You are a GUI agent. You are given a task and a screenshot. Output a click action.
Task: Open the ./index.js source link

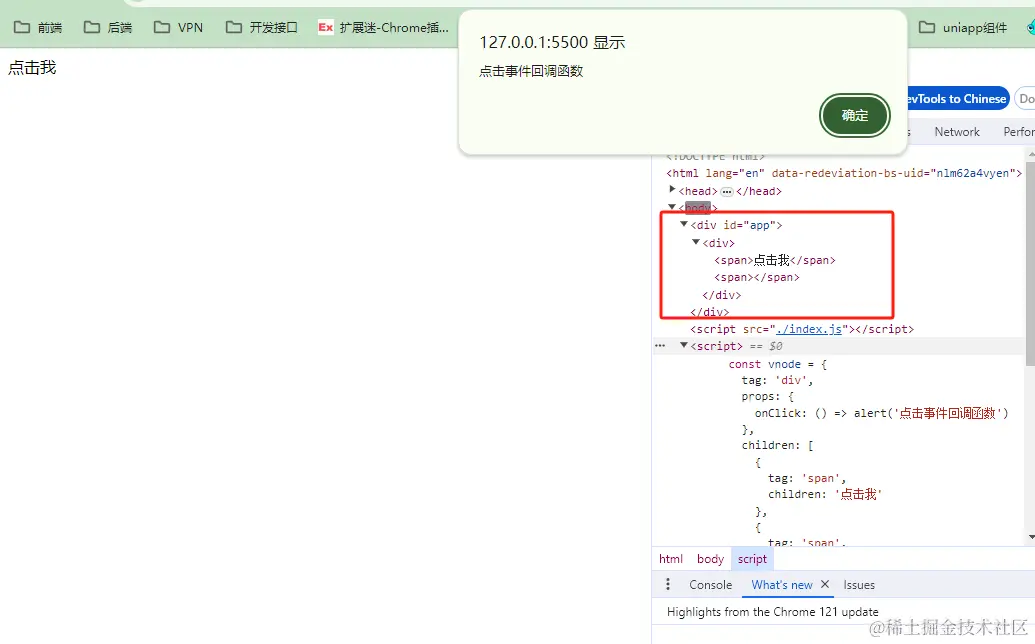pyautogui.click(x=809, y=329)
